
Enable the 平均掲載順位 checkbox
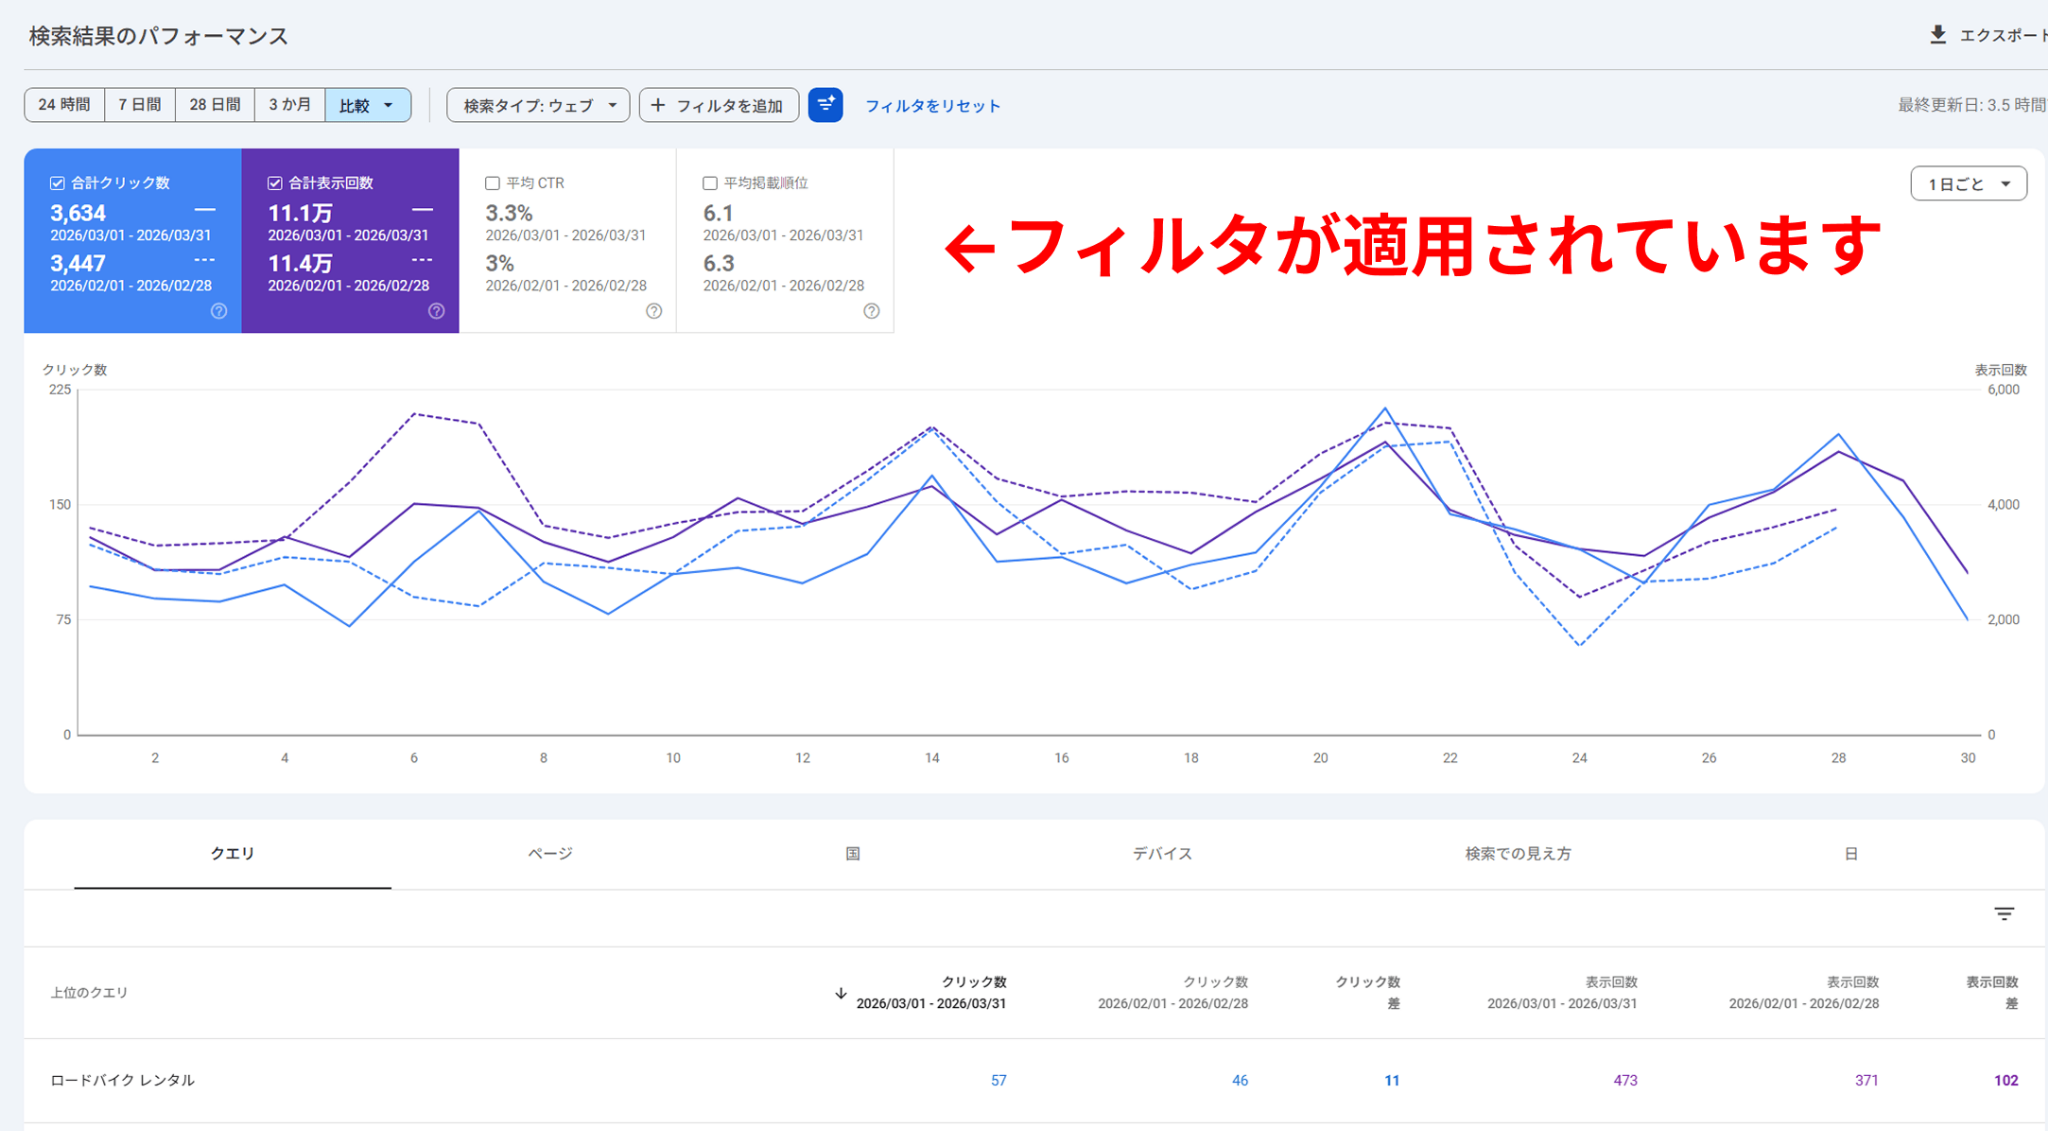coord(710,183)
